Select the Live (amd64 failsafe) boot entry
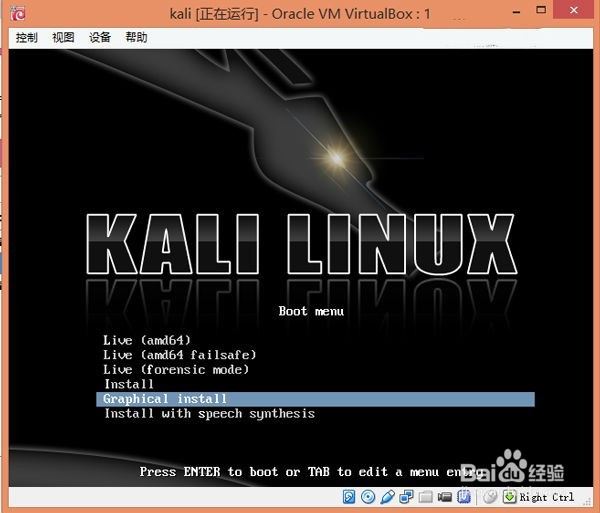Screen dimensions: 600x513 (179, 355)
